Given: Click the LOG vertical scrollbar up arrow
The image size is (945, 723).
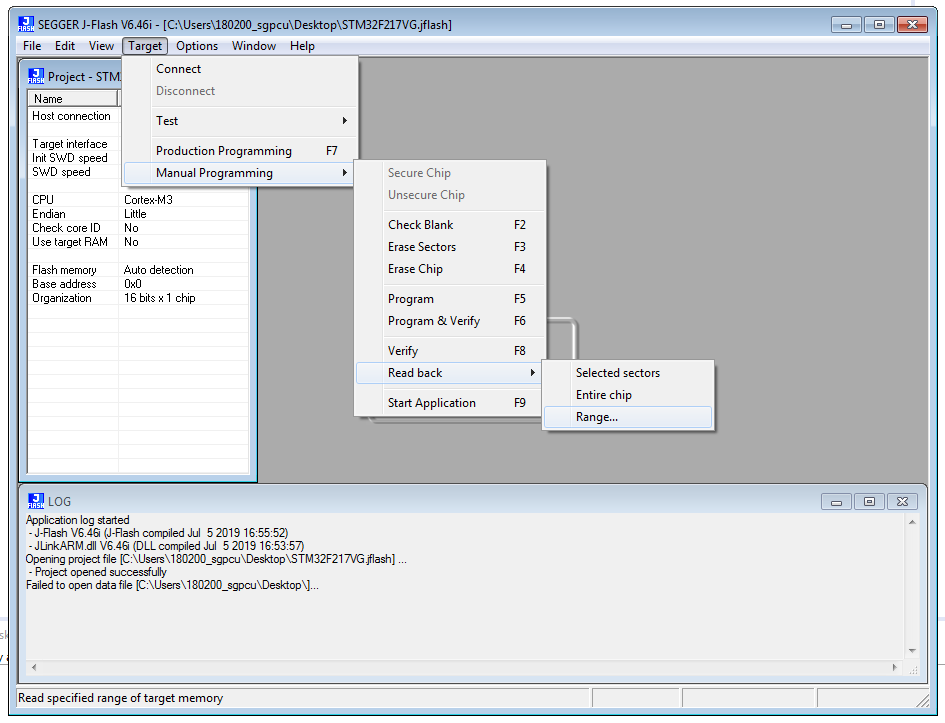Looking at the screenshot, I should (x=912, y=522).
